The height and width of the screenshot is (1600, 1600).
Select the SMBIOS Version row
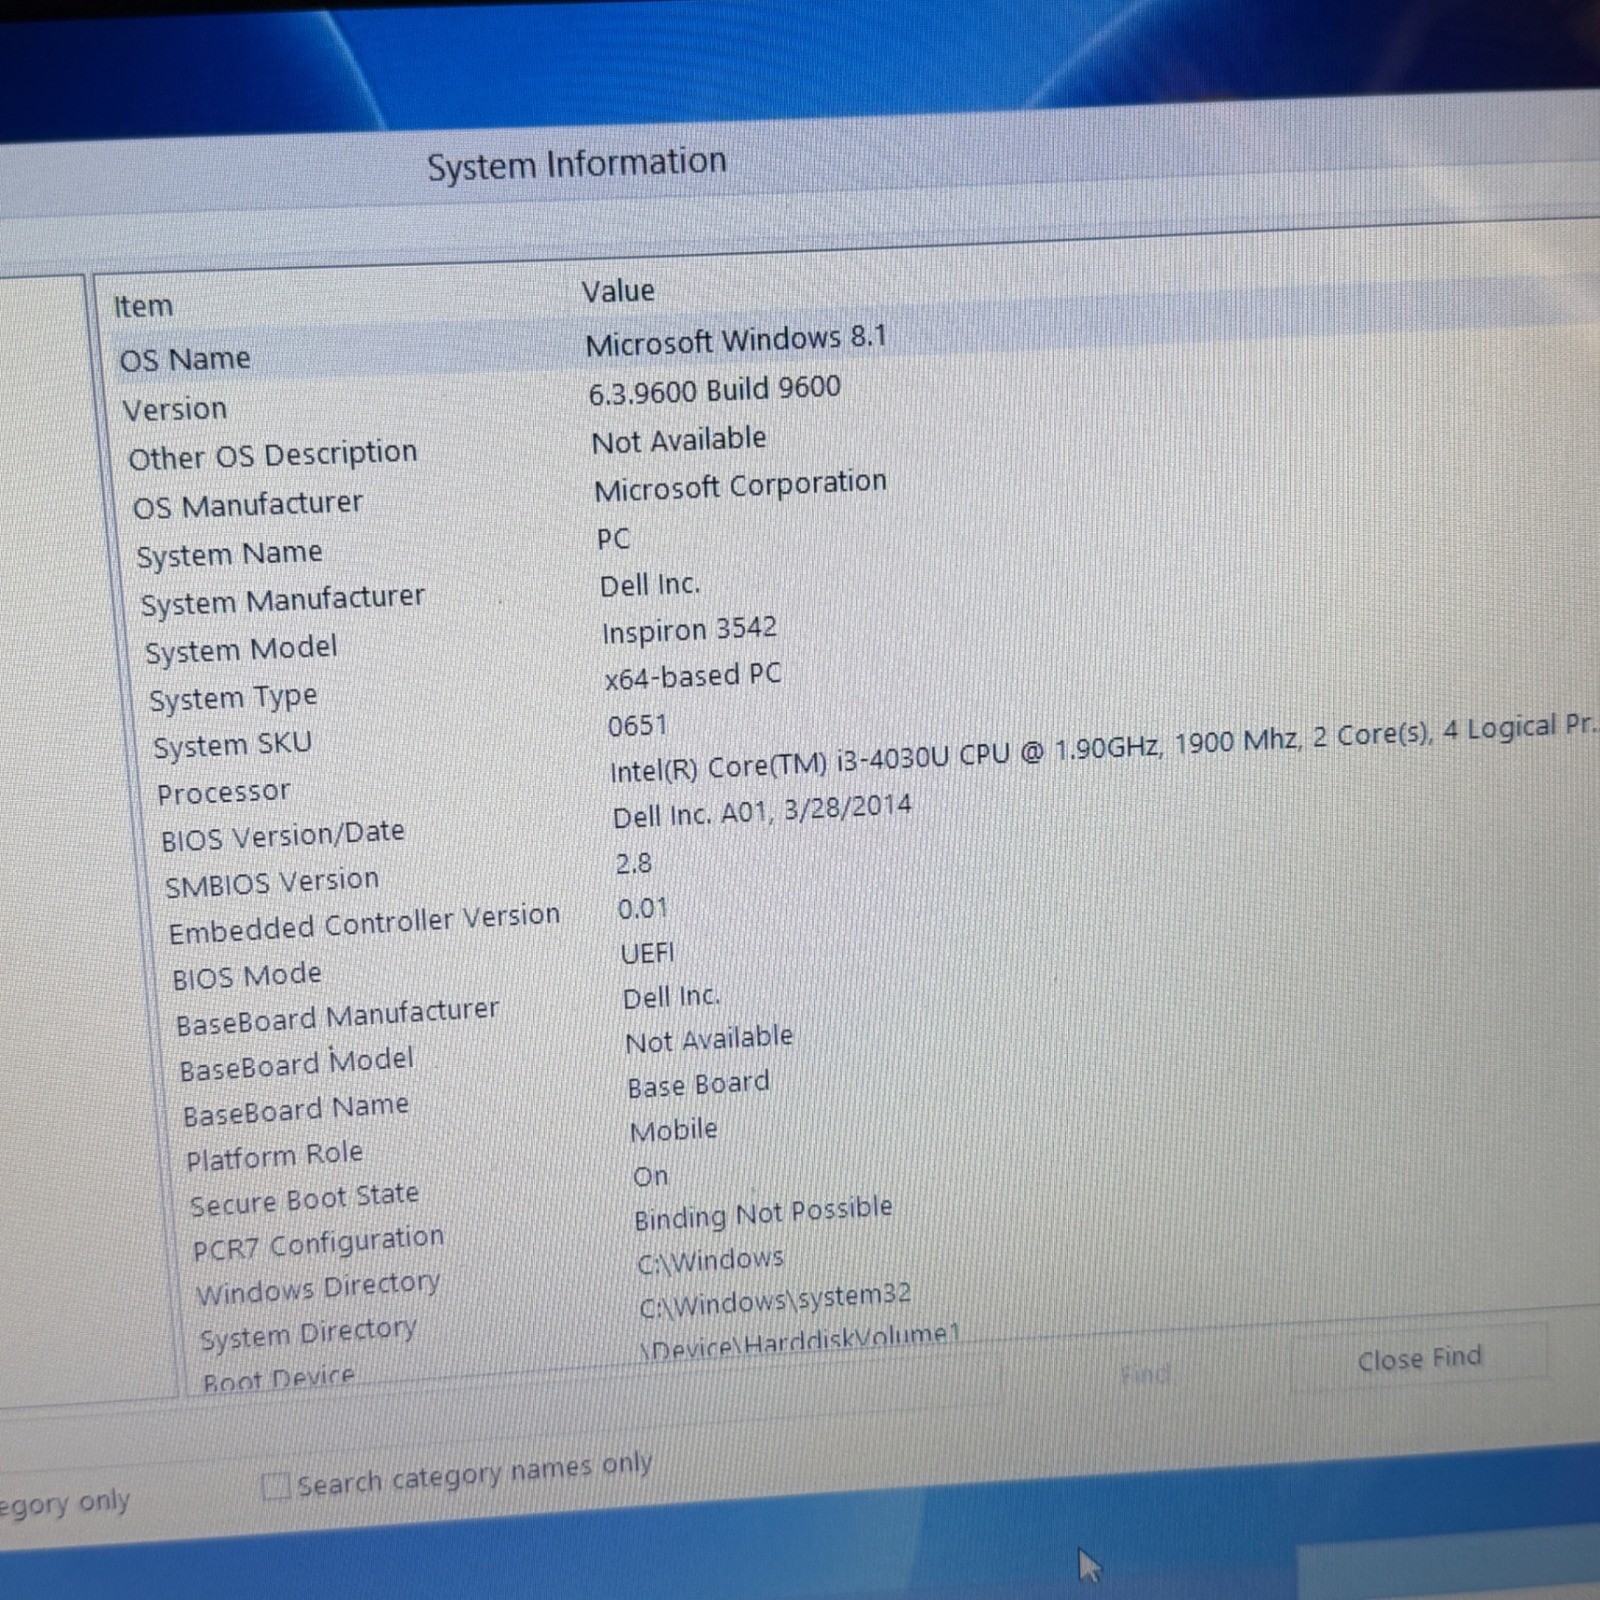point(272,883)
